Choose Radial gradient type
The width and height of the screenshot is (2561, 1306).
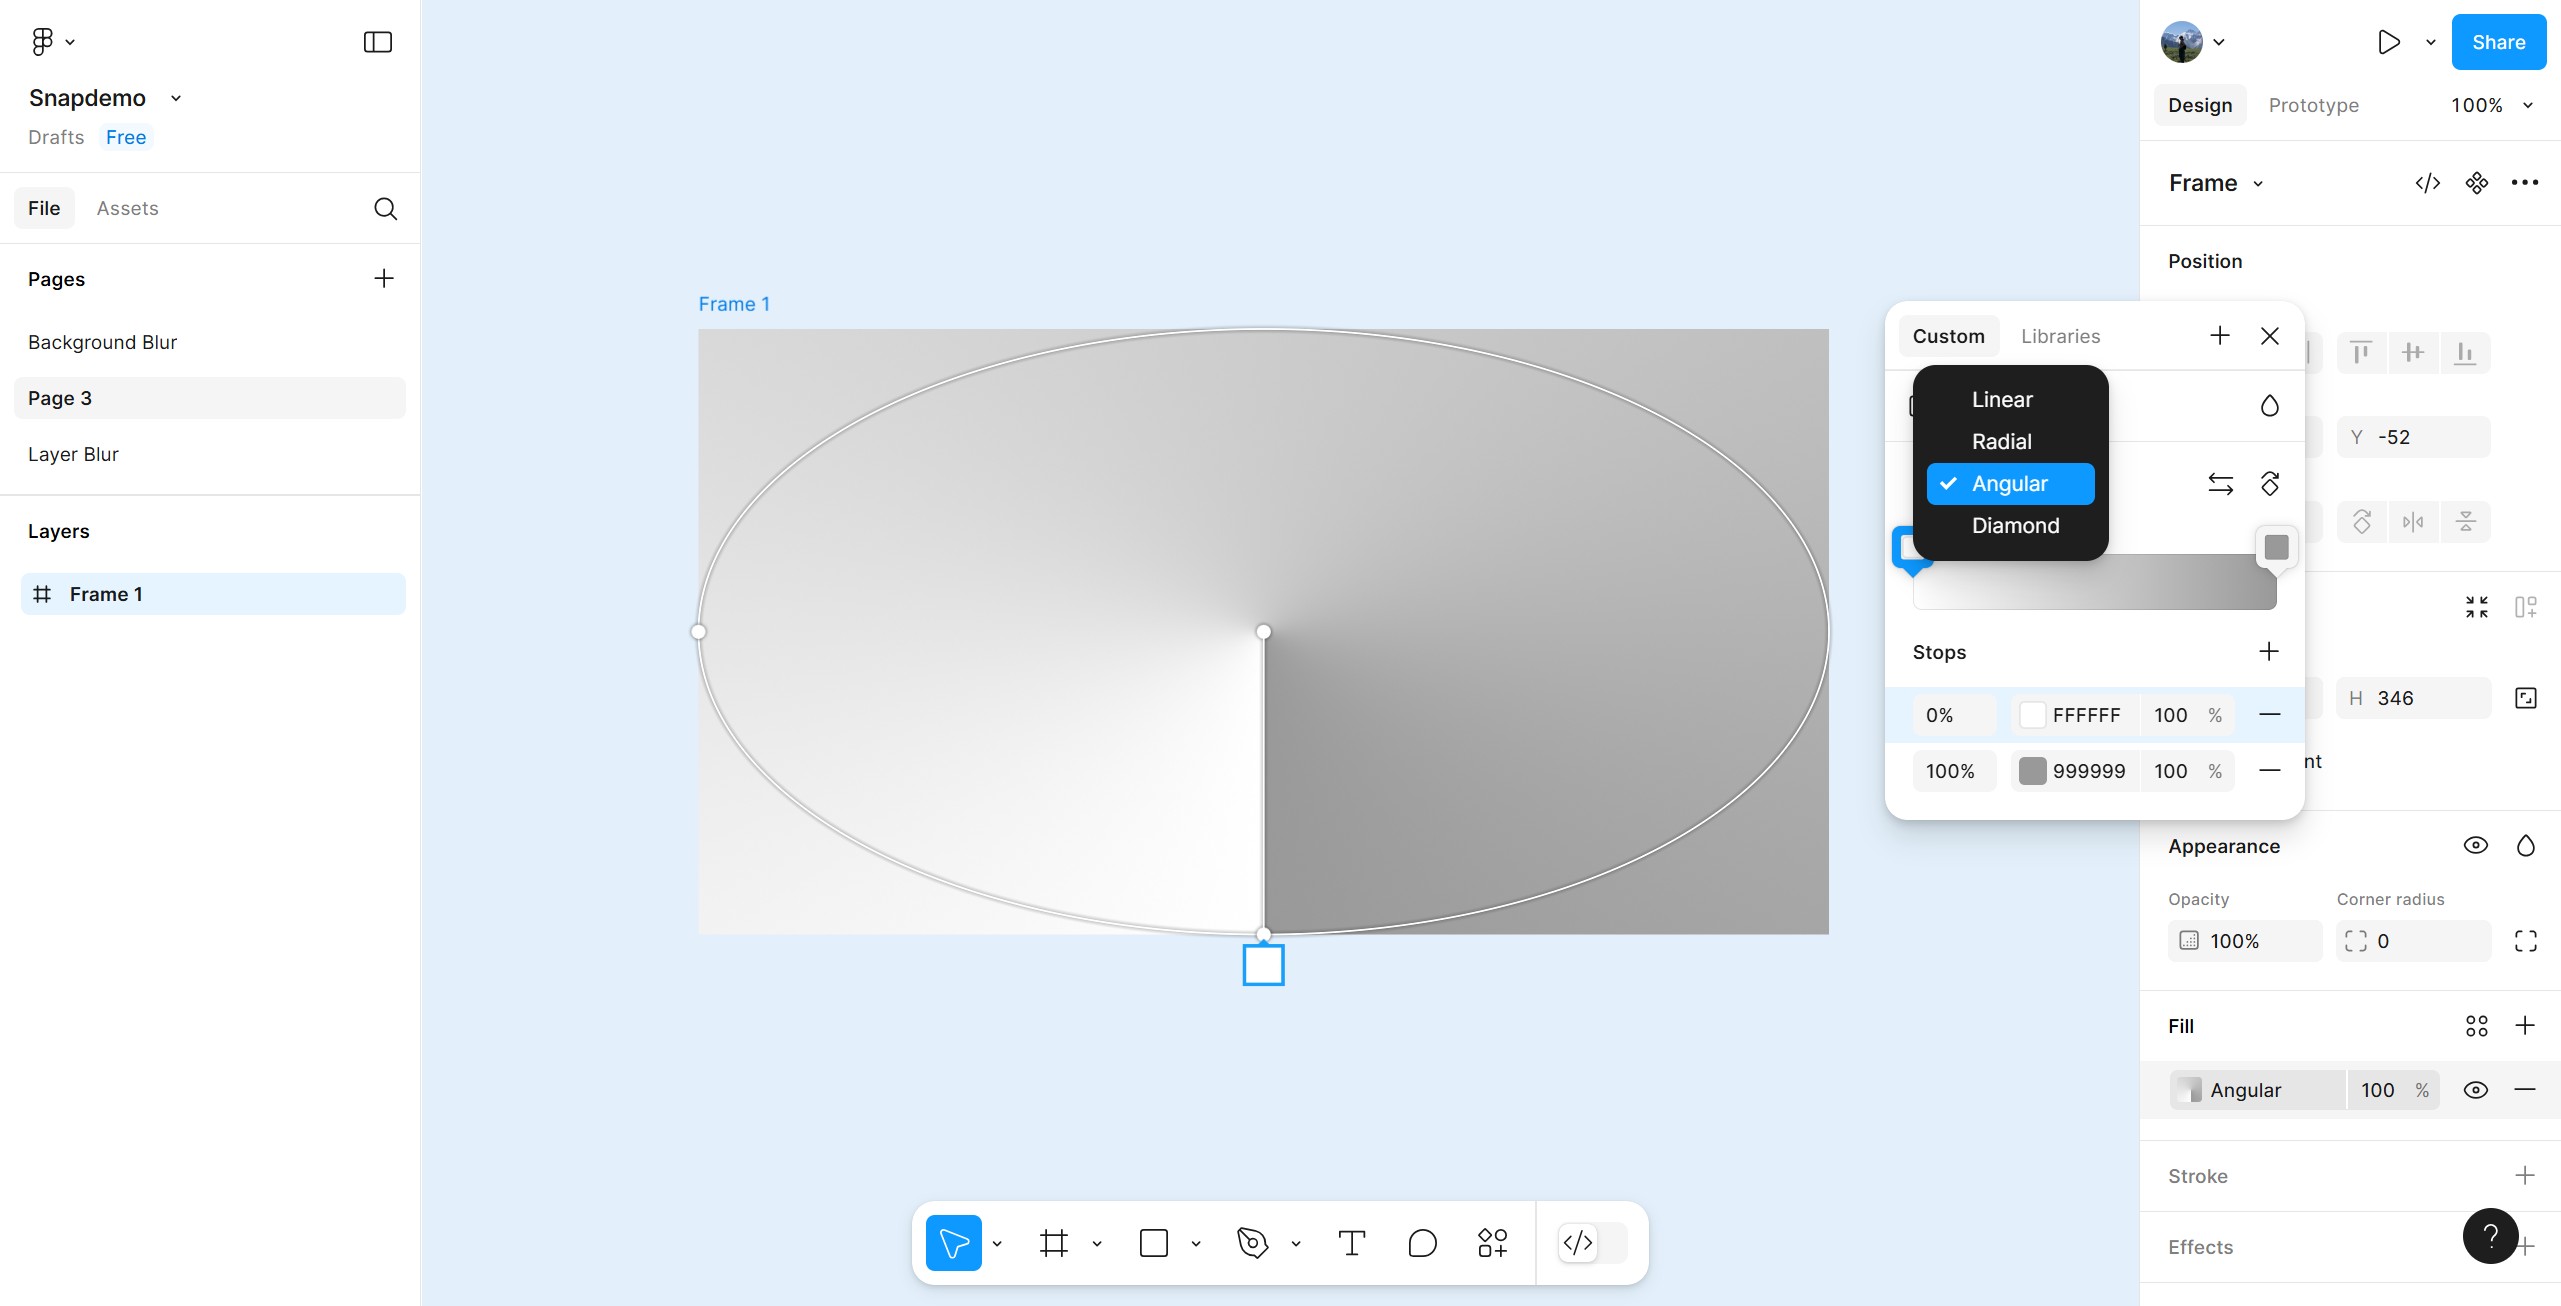(2010, 441)
